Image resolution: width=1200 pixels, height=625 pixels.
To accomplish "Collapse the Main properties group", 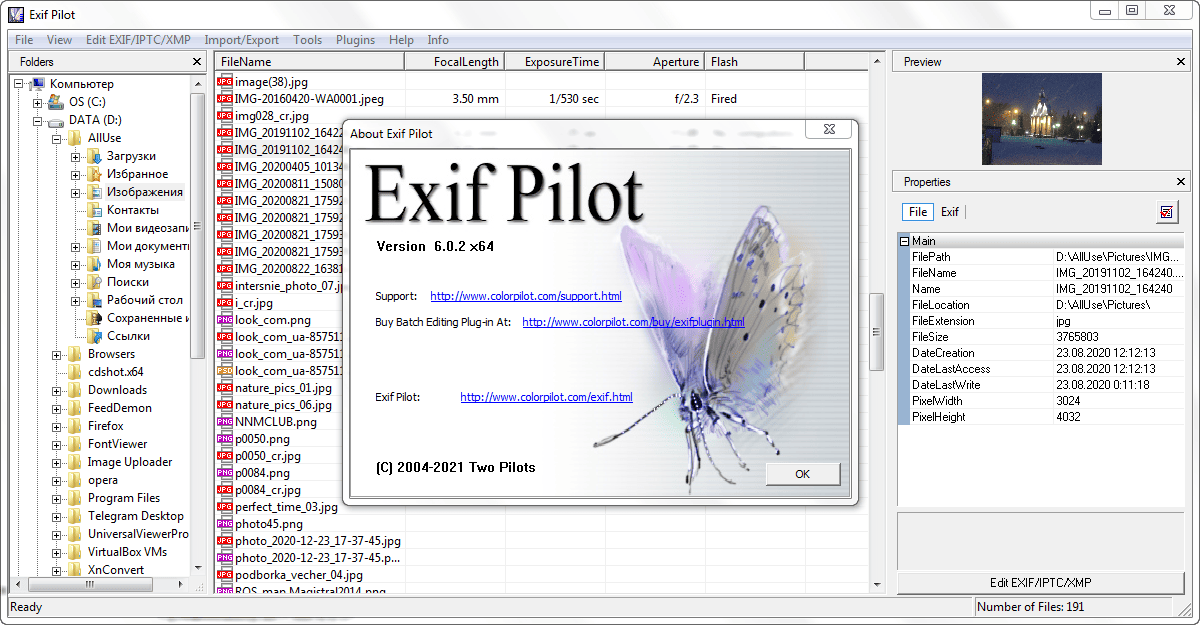I will 904,241.
